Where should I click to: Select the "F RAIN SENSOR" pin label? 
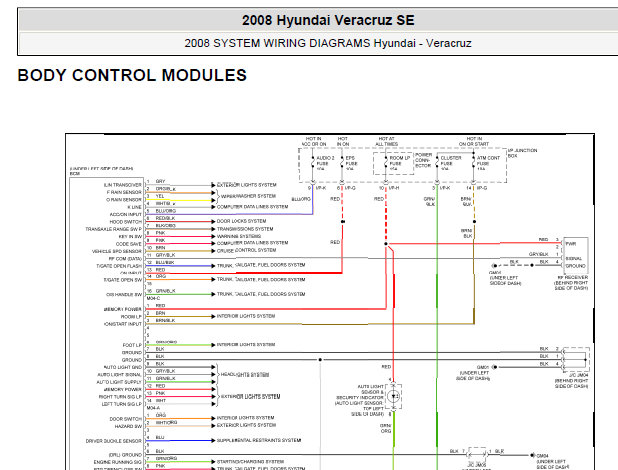(124, 192)
